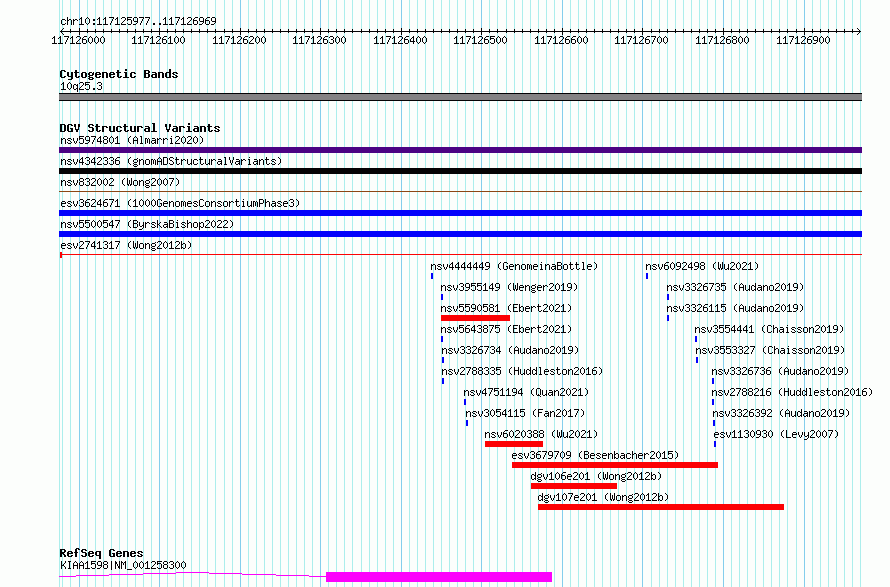Click esv1130930 (Levy2007) variant label
The width and height of the screenshot is (890, 587).
(776, 434)
